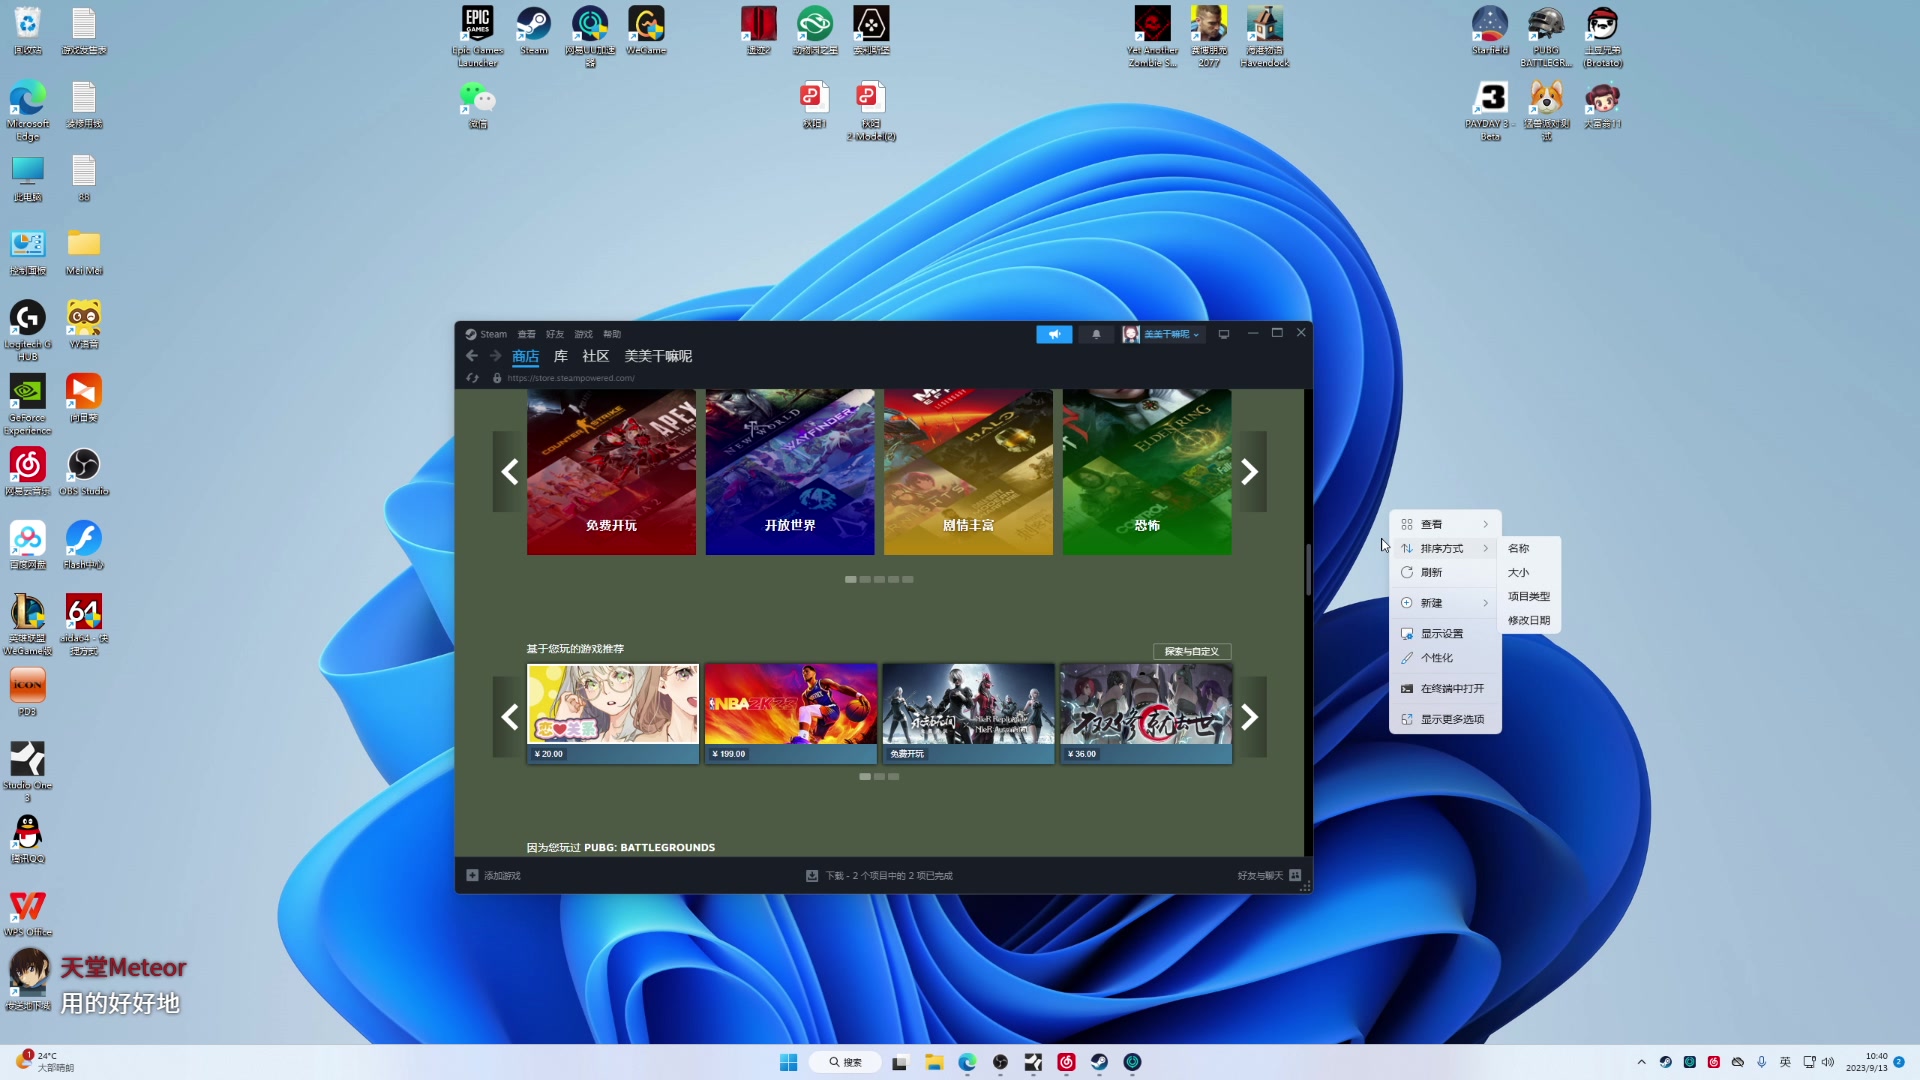Viewport: 1920px width, 1080px height.
Task: Expand the 查看 submenu in context menu
Action: [1445, 524]
